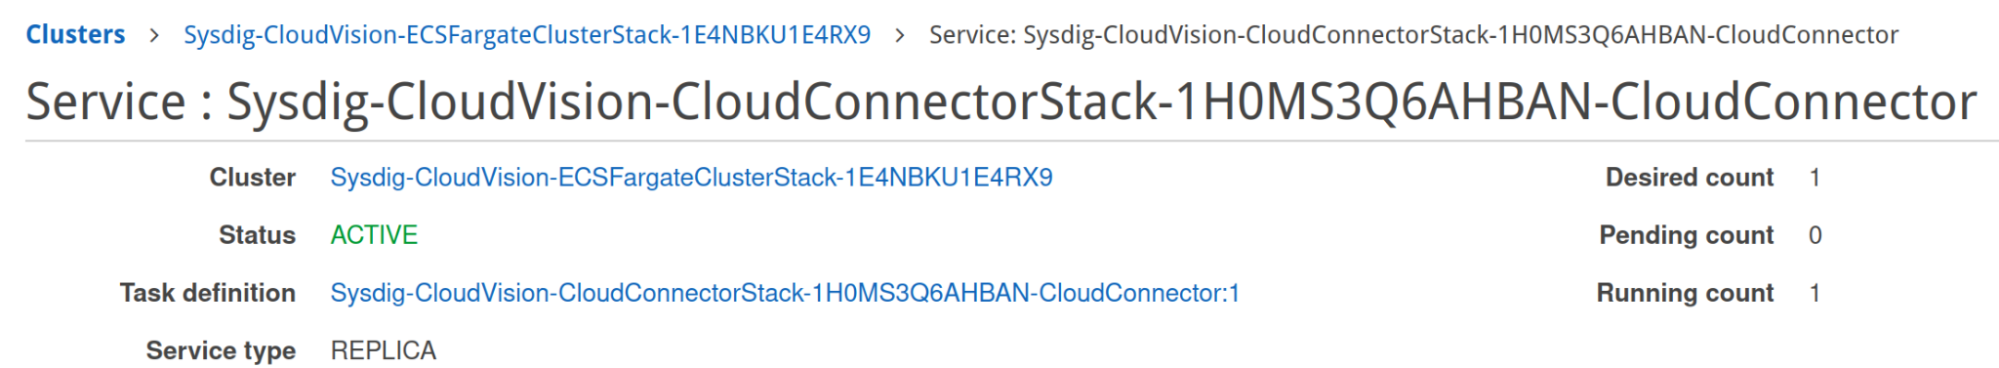Click the REPLICA service type value
The image size is (1999, 368).
tap(384, 351)
